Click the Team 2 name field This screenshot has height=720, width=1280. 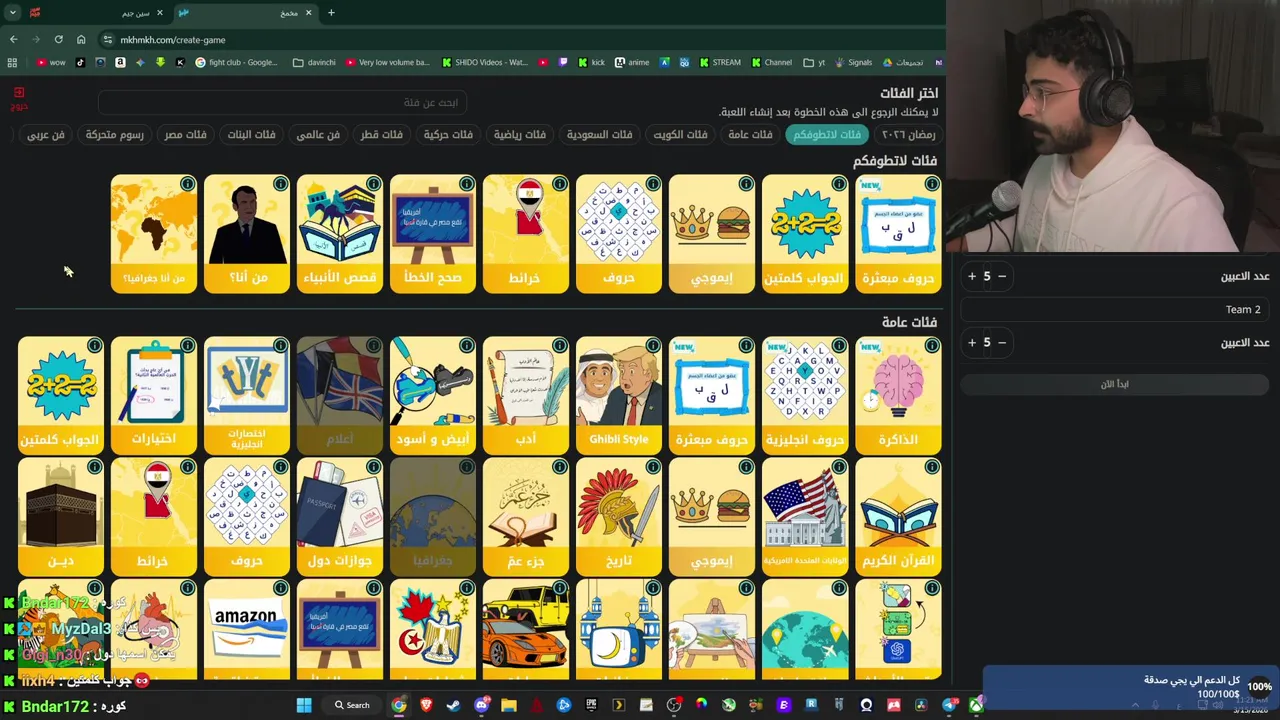(x=1115, y=310)
